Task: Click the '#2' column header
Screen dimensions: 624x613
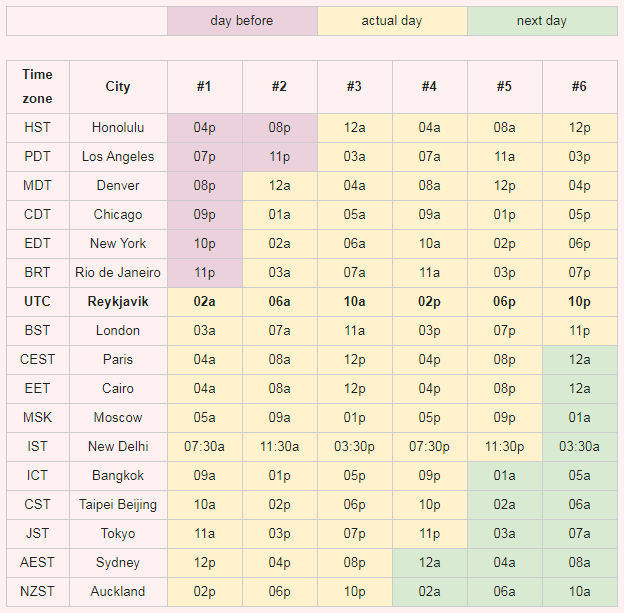Action: 280,87
